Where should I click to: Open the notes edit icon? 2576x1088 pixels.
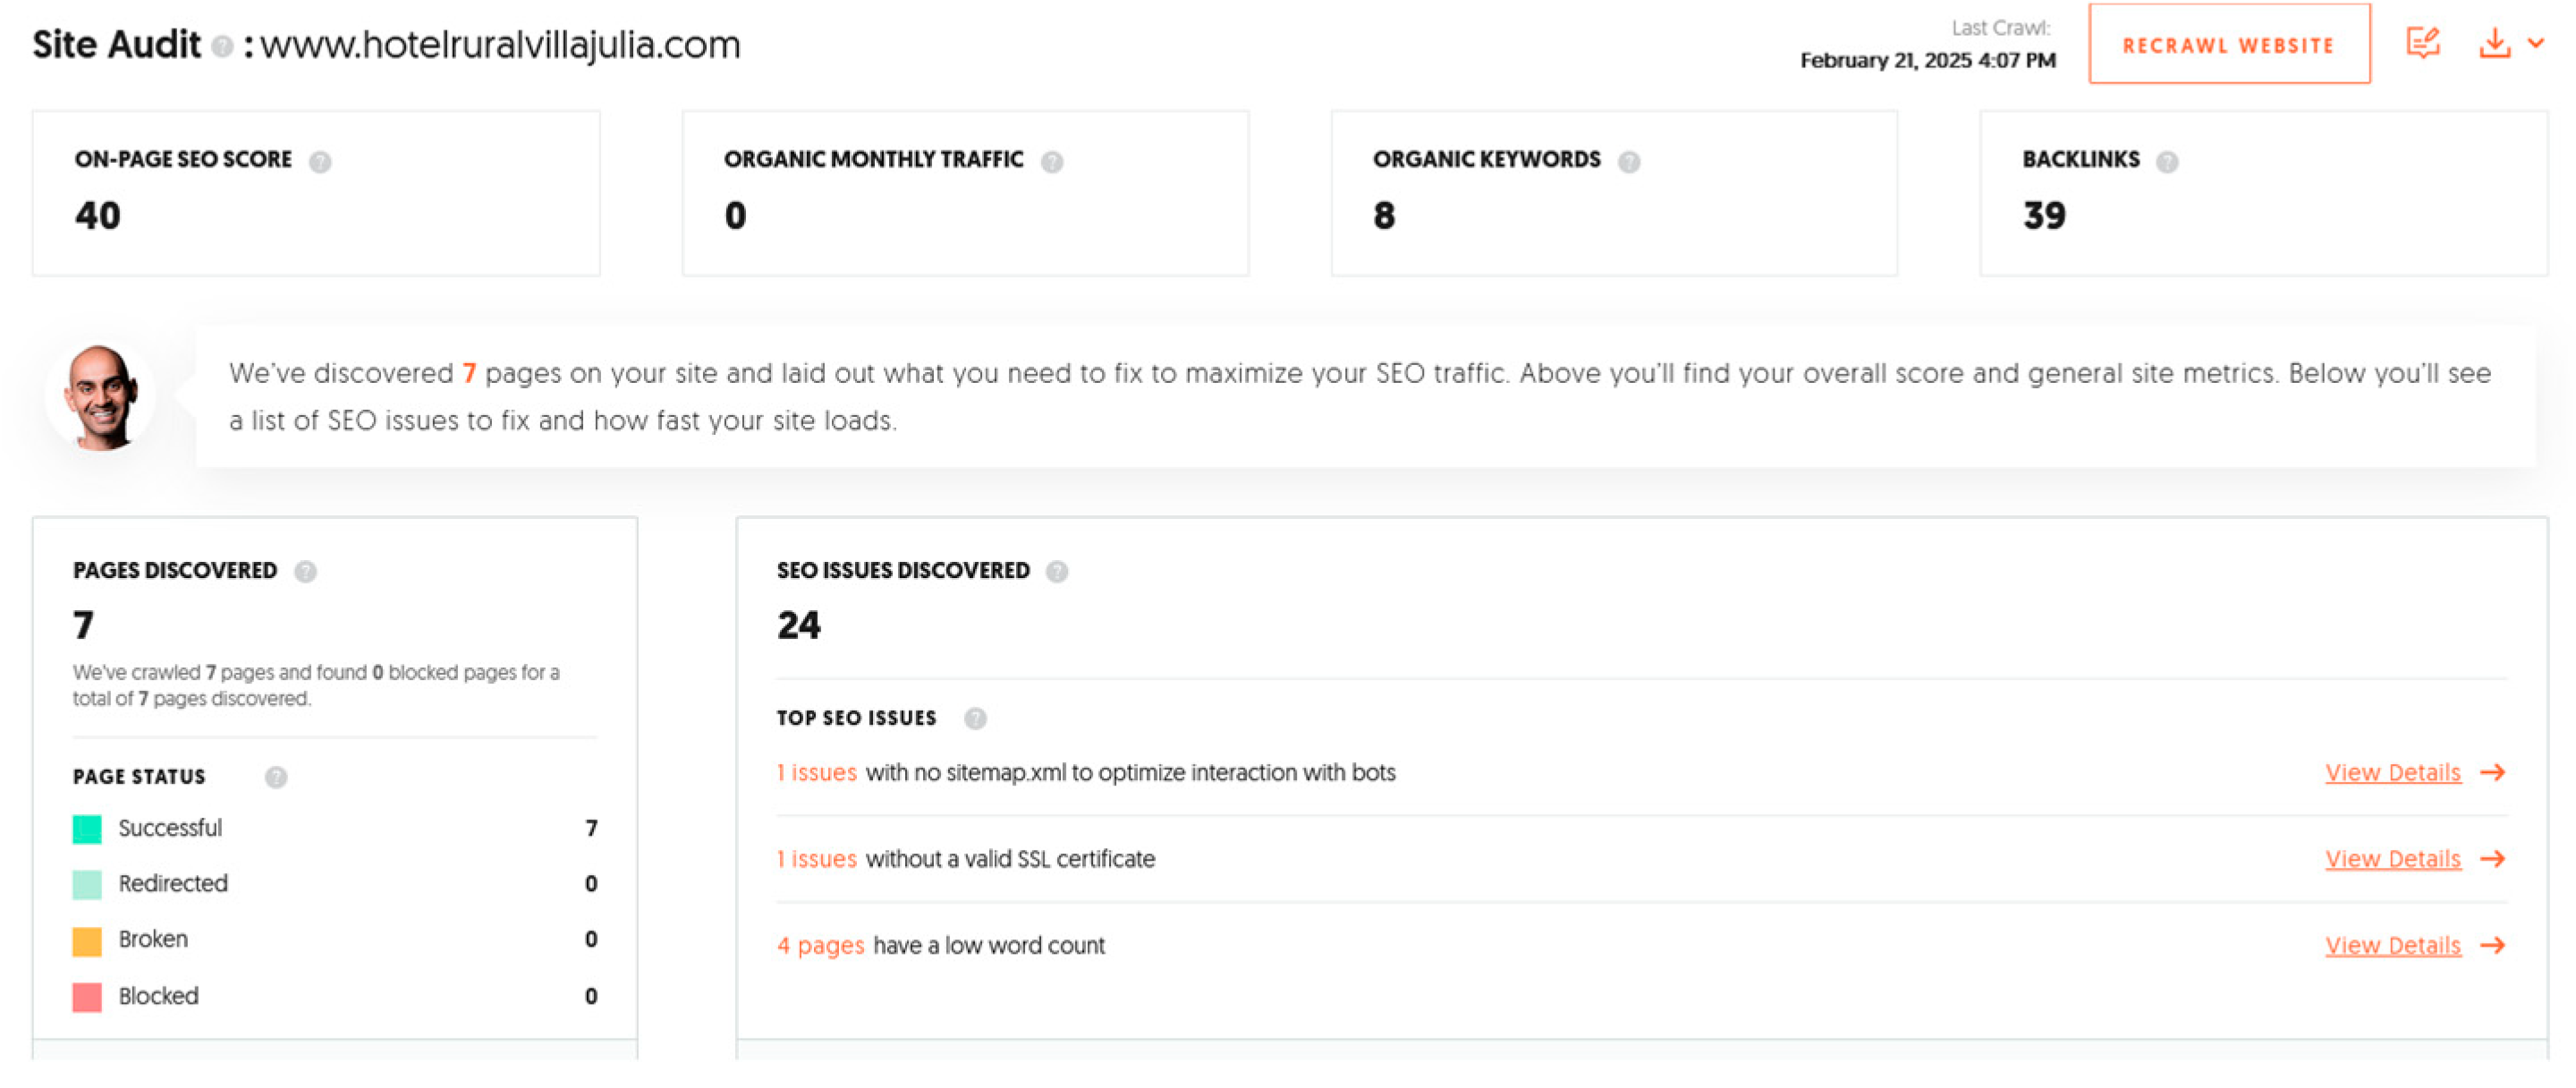coord(2423,43)
